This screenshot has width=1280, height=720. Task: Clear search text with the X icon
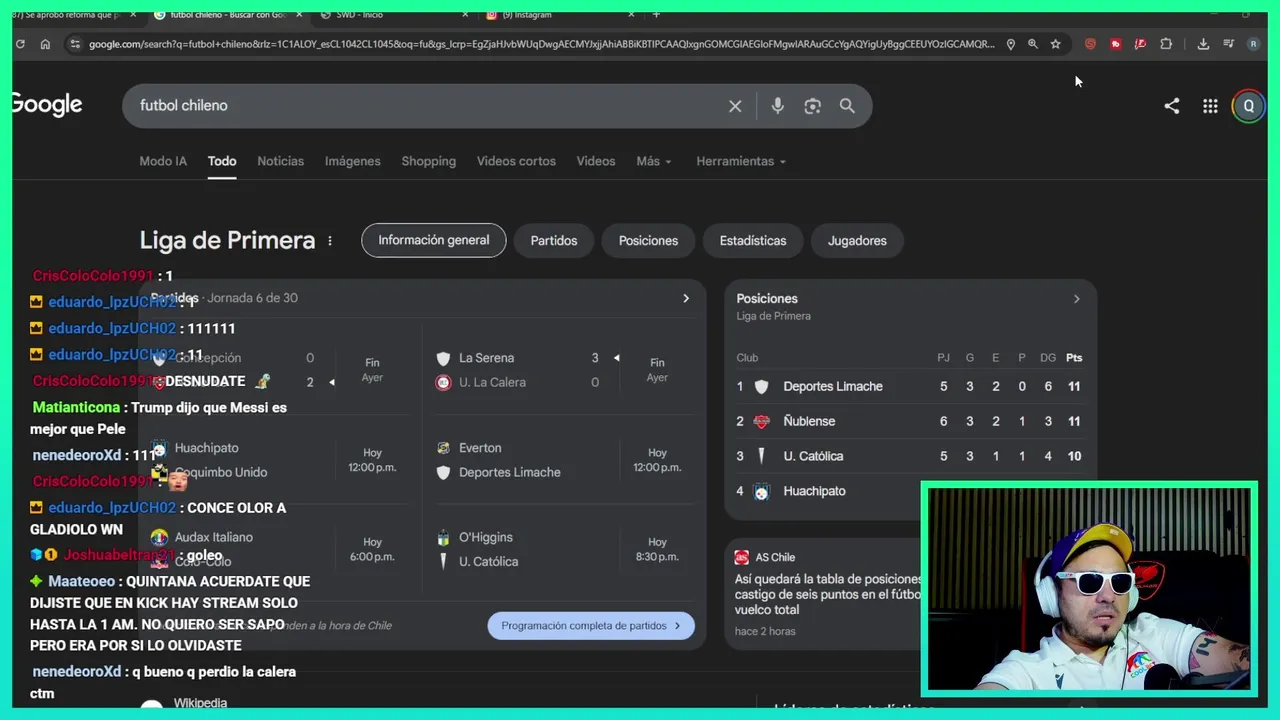[735, 106]
